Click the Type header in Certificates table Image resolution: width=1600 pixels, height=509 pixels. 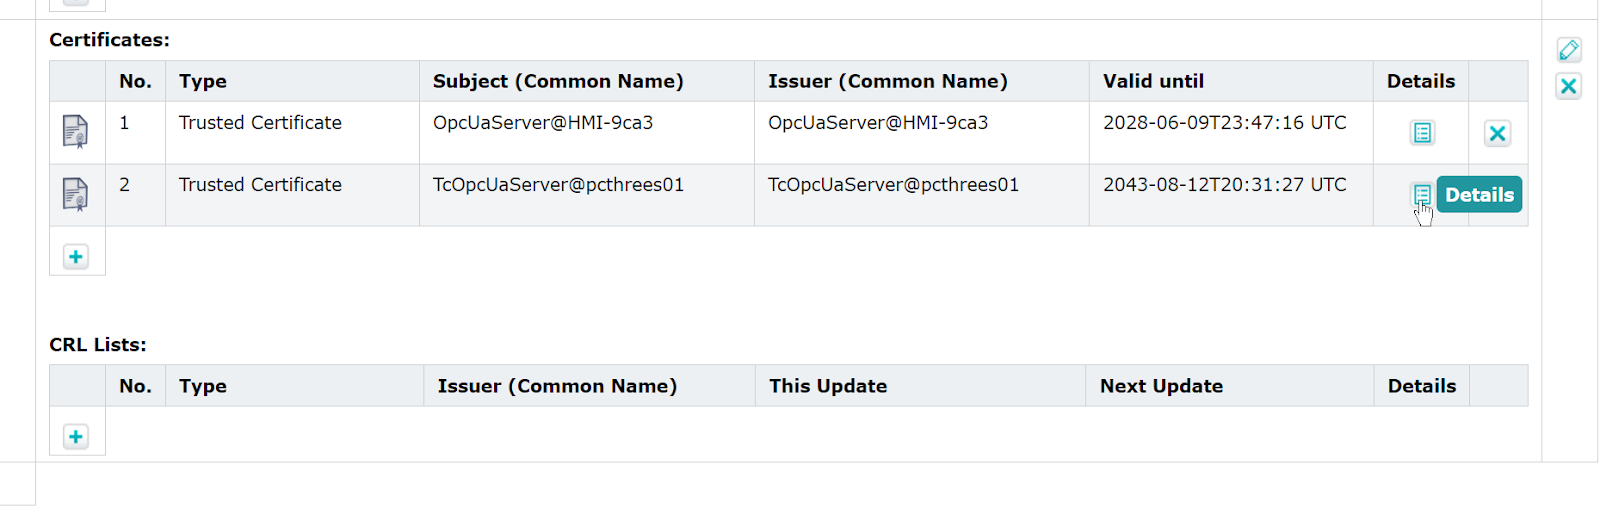tap(203, 81)
